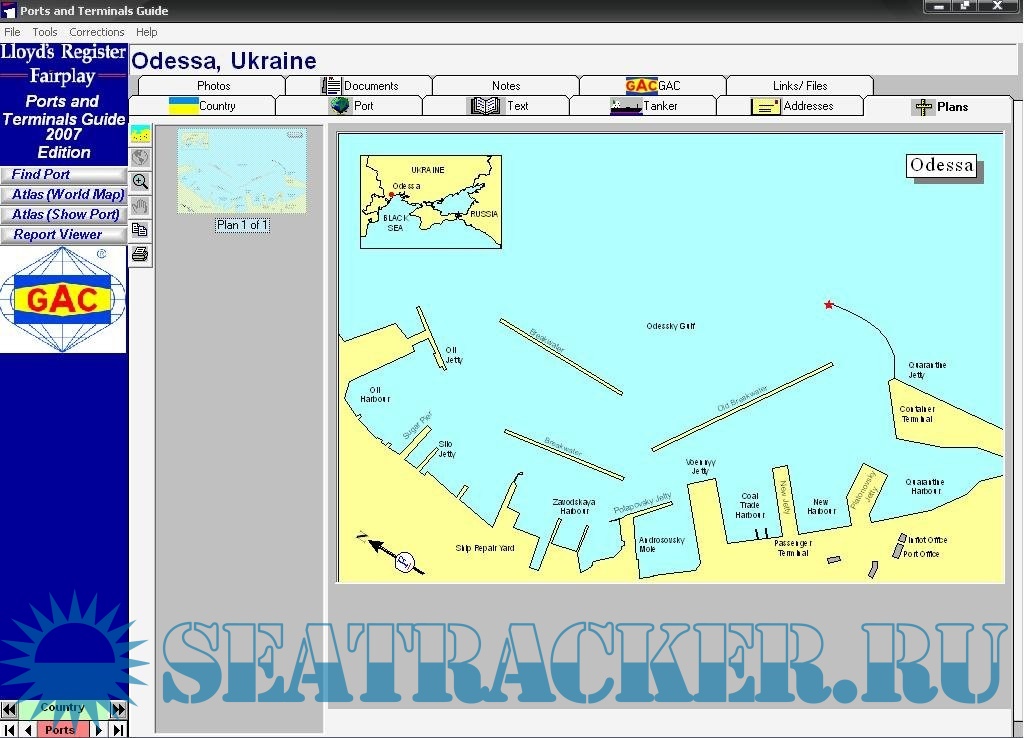Click the map plan view icon

click(x=140, y=134)
